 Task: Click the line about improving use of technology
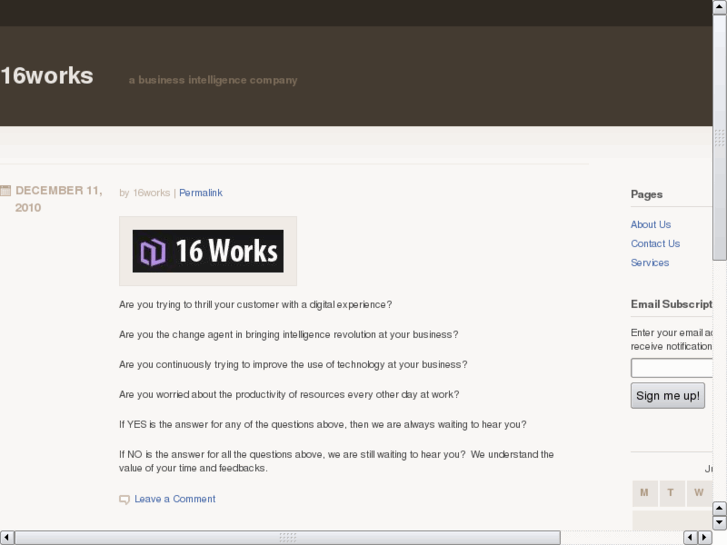293,365
